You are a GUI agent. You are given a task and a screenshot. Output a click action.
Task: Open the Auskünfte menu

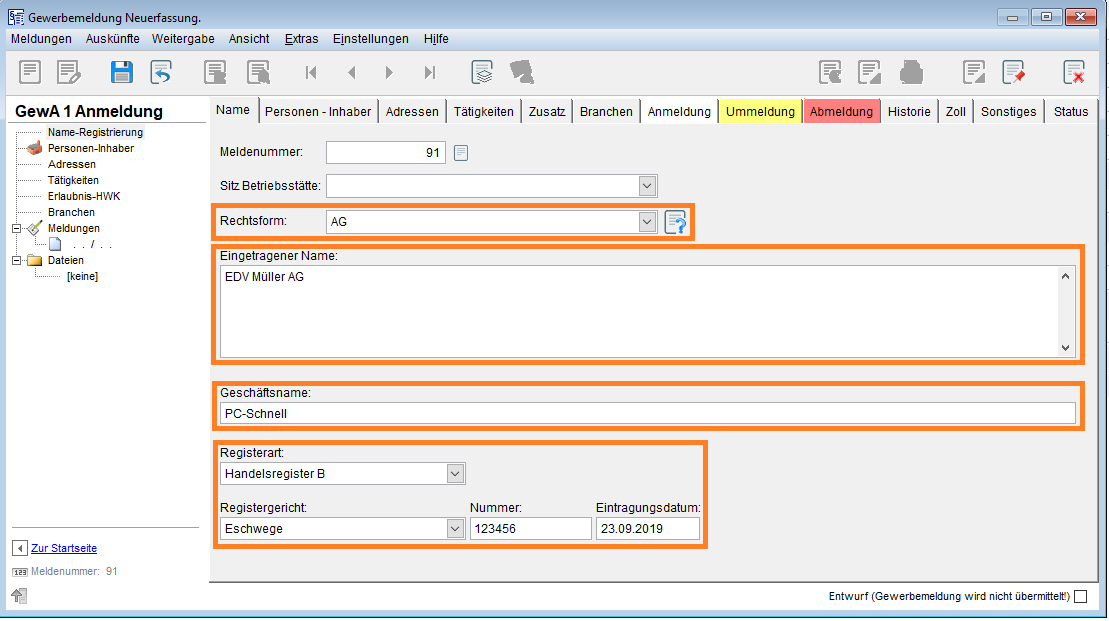[112, 39]
